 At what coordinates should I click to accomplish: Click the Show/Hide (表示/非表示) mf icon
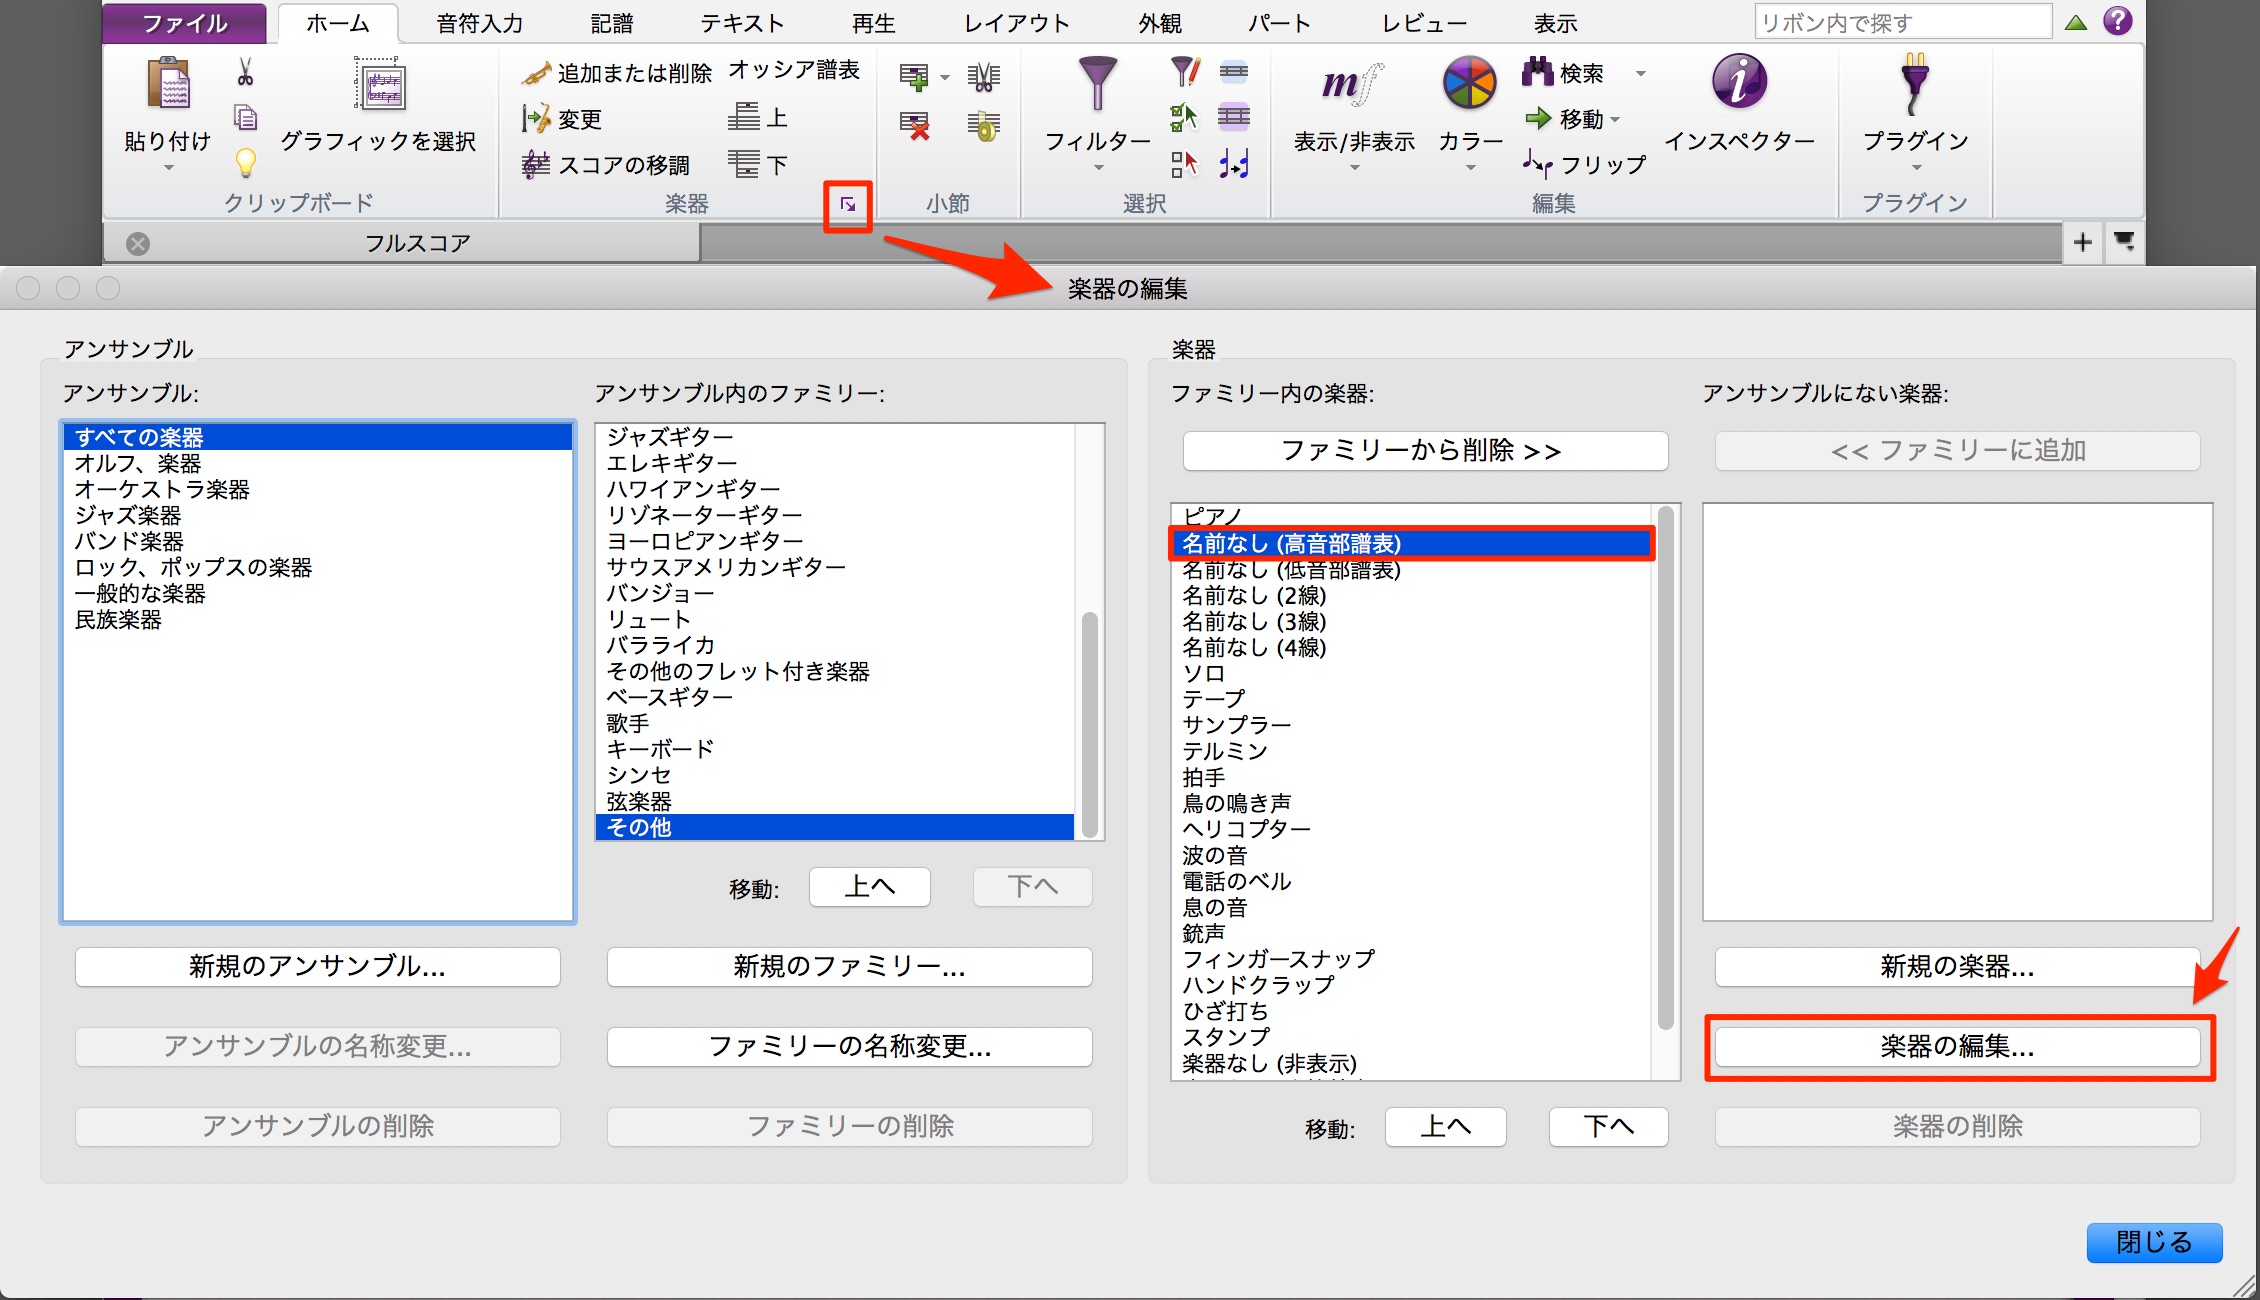pyautogui.click(x=1353, y=83)
